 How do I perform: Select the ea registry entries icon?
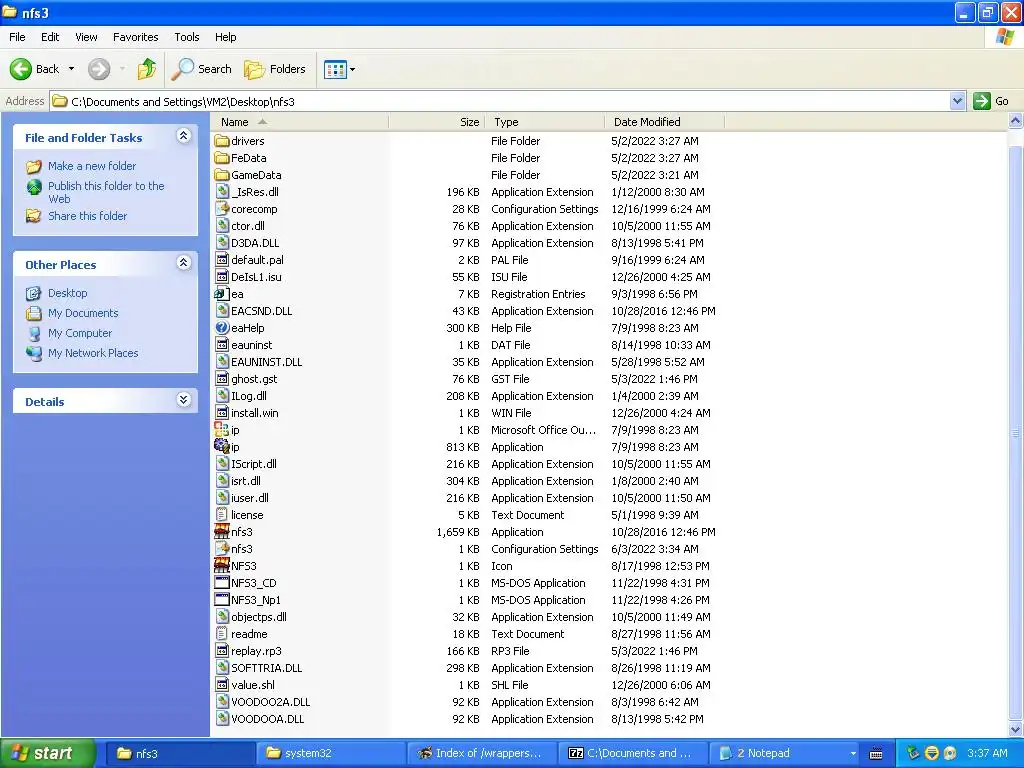click(x=222, y=293)
